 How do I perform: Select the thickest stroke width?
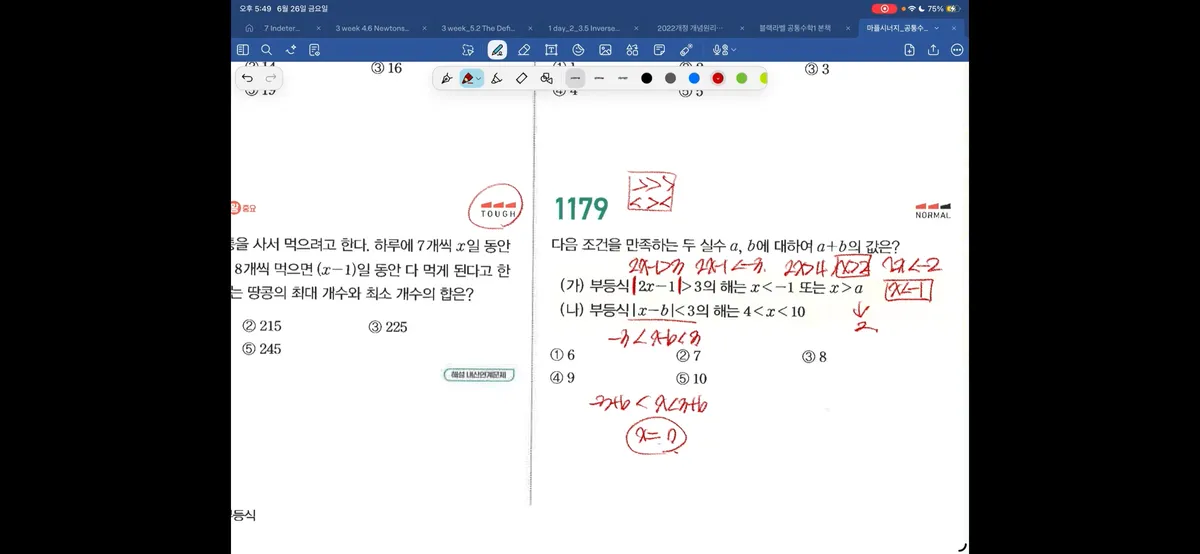click(575, 78)
